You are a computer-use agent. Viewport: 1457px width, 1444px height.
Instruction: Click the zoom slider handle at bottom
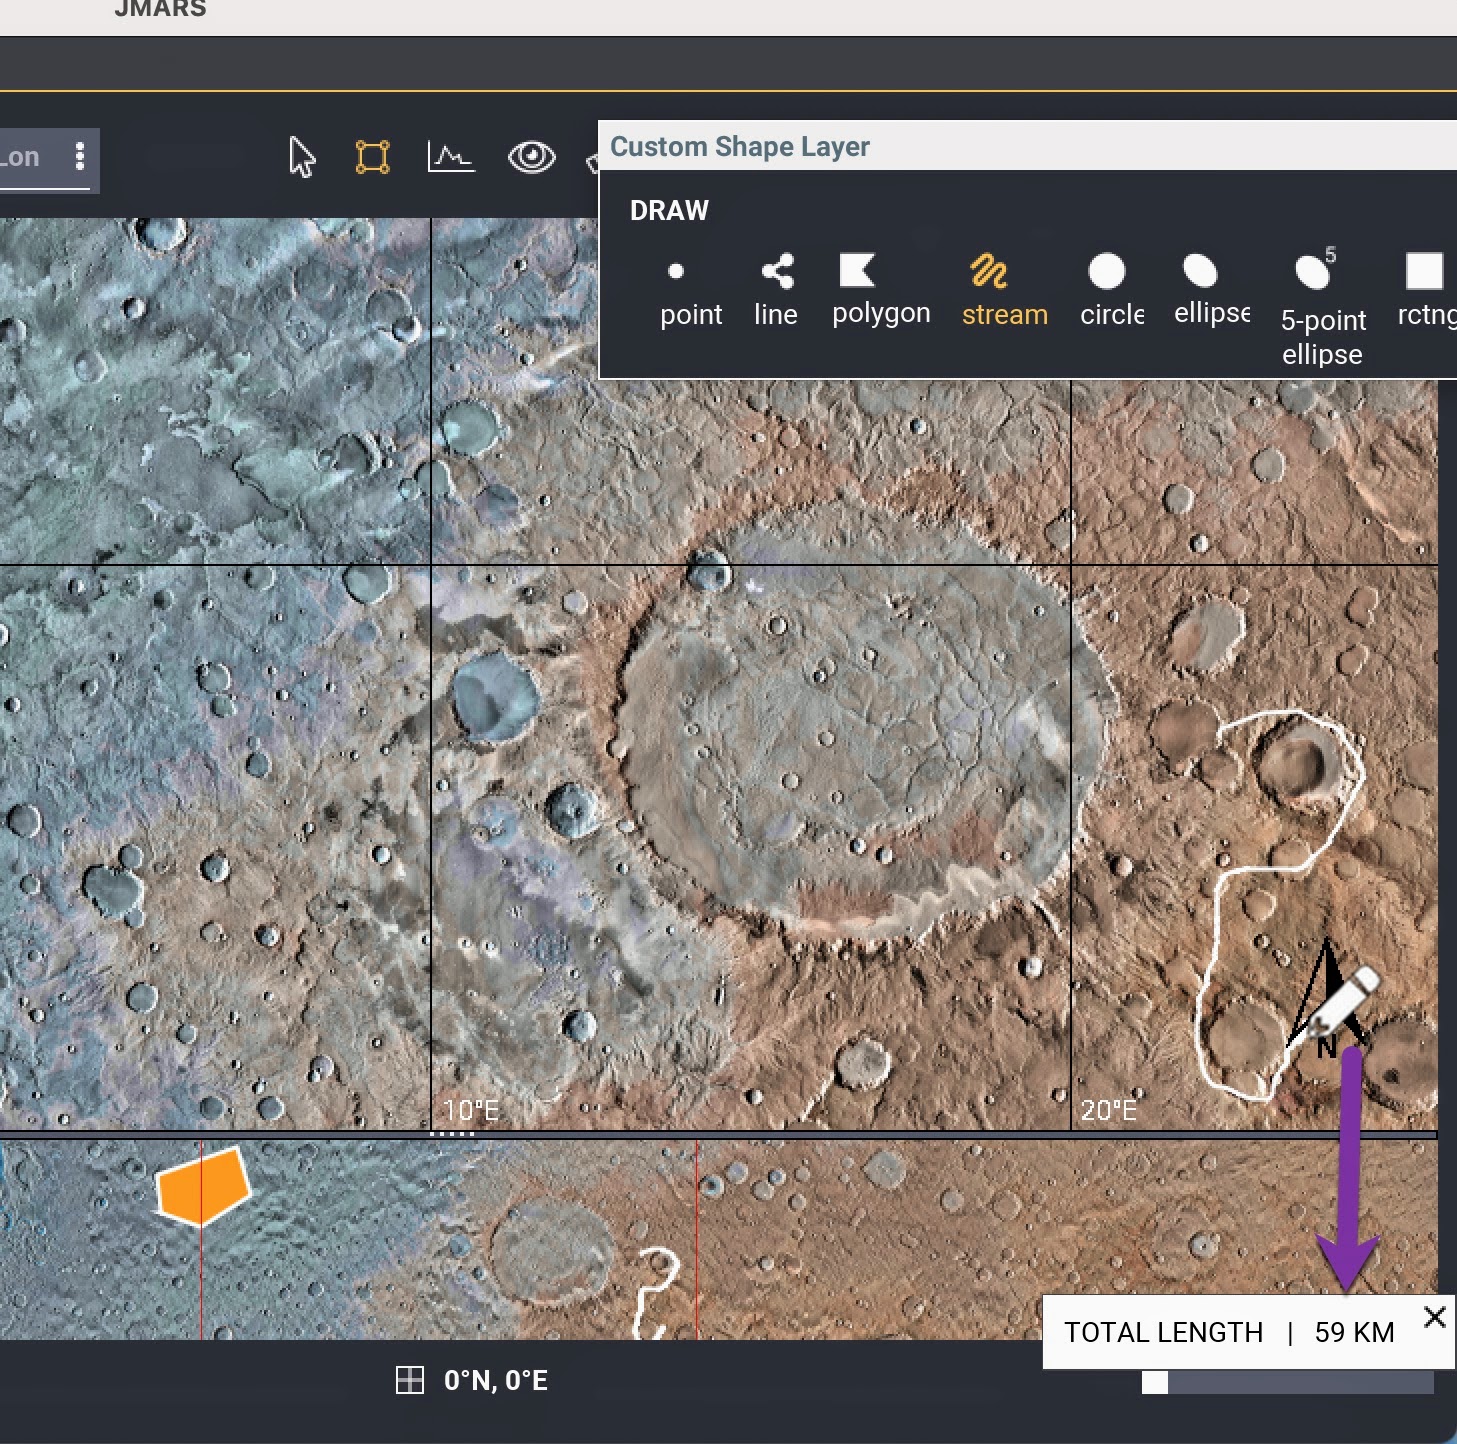[1155, 1382]
